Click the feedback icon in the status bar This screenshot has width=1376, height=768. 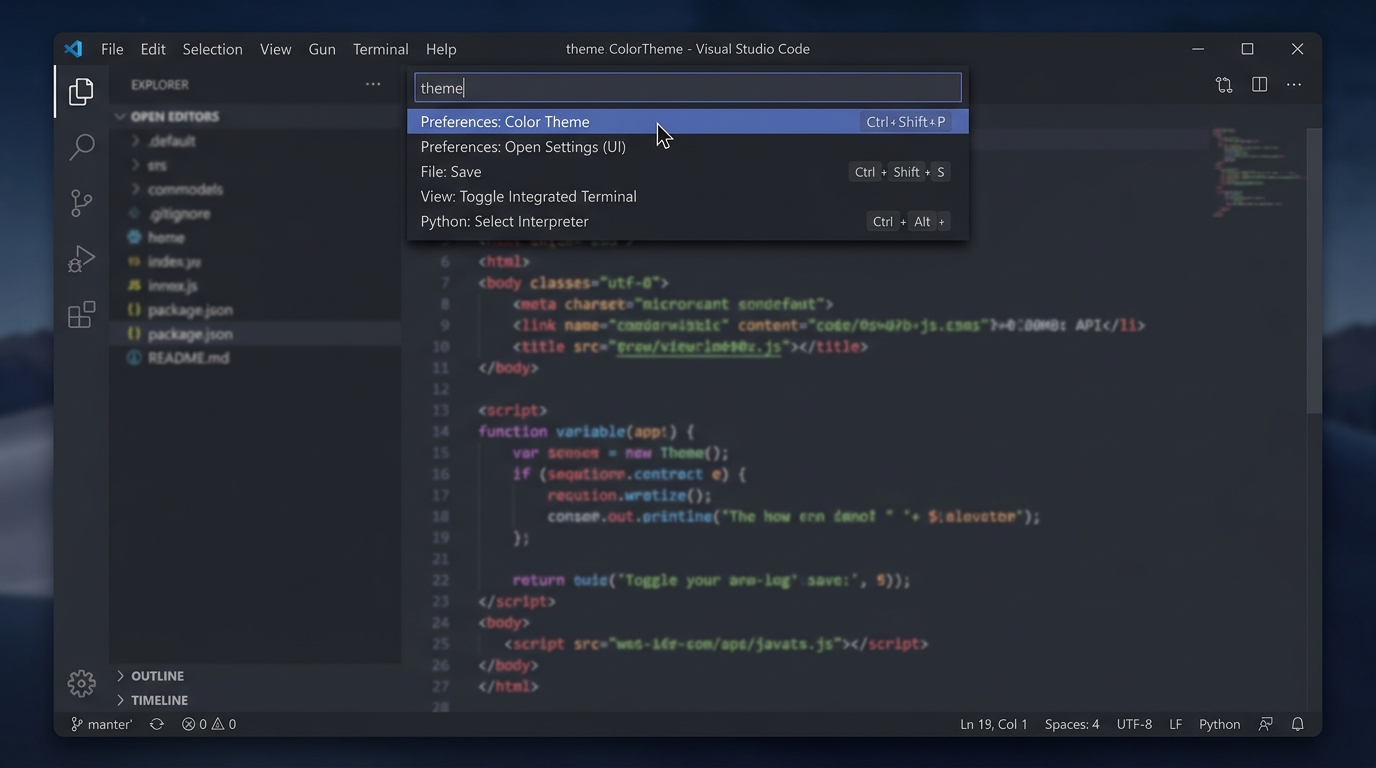click(1266, 724)
